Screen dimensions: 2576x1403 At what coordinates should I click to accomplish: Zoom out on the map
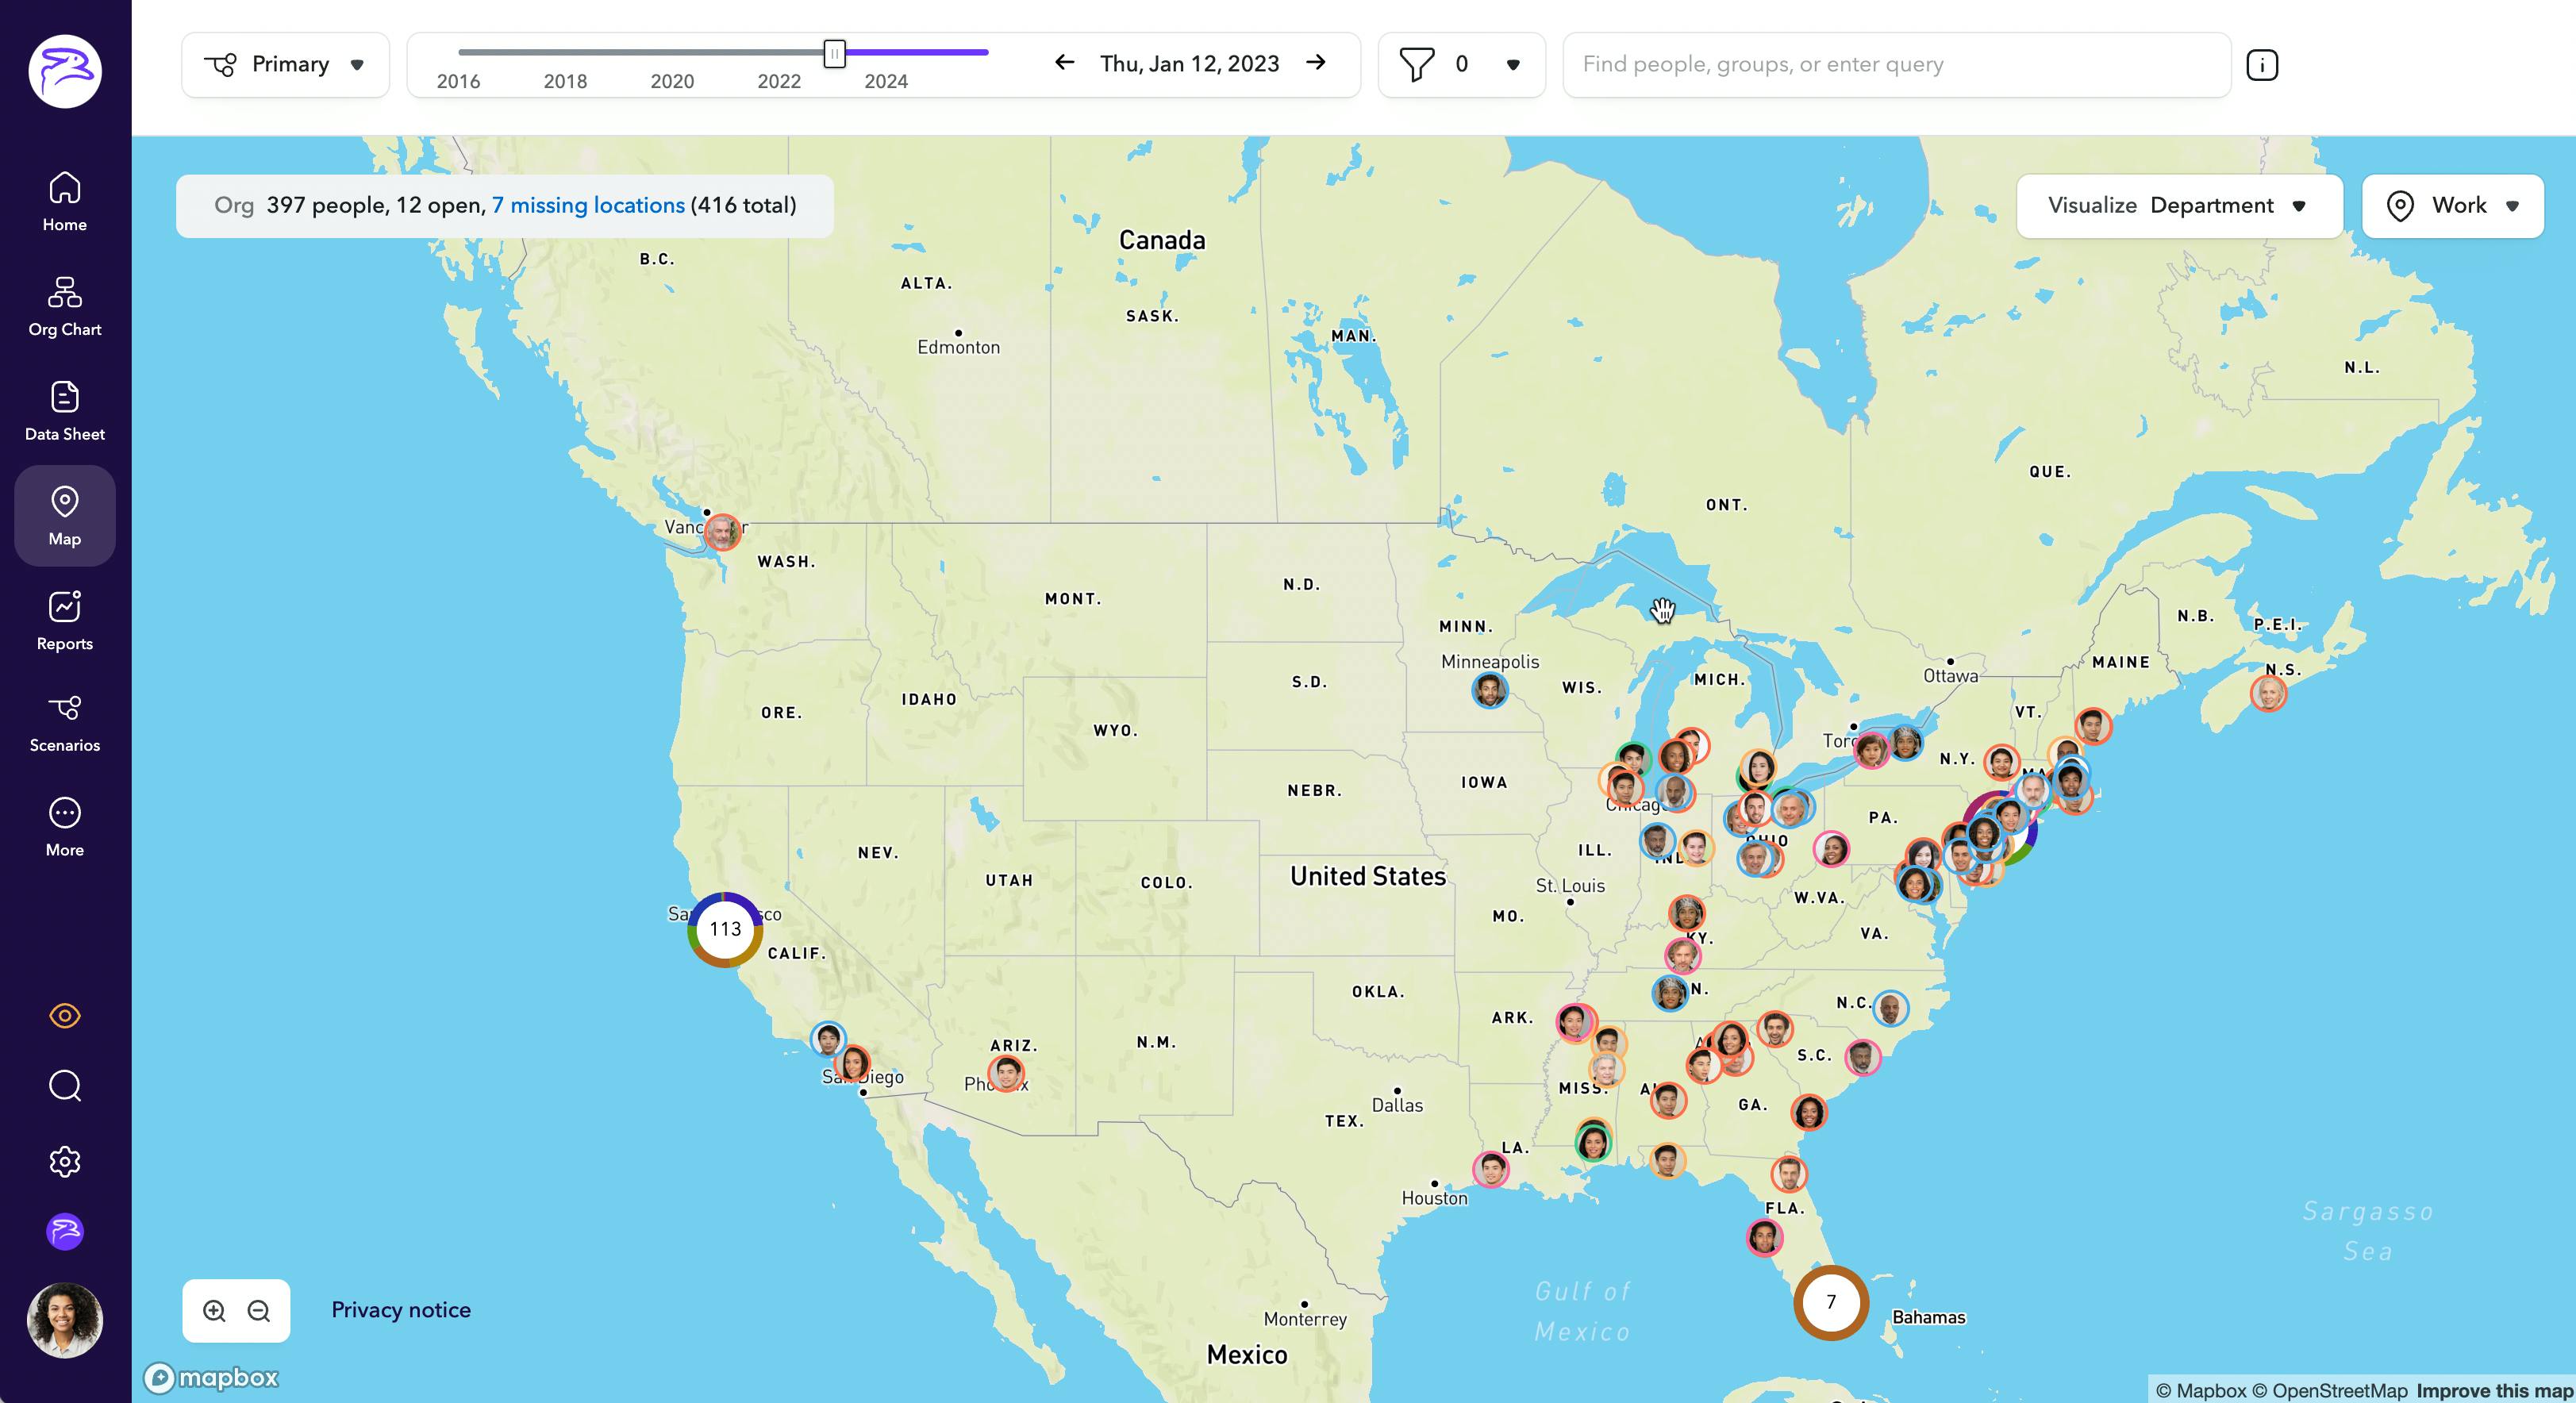(x=259, y=1311)
